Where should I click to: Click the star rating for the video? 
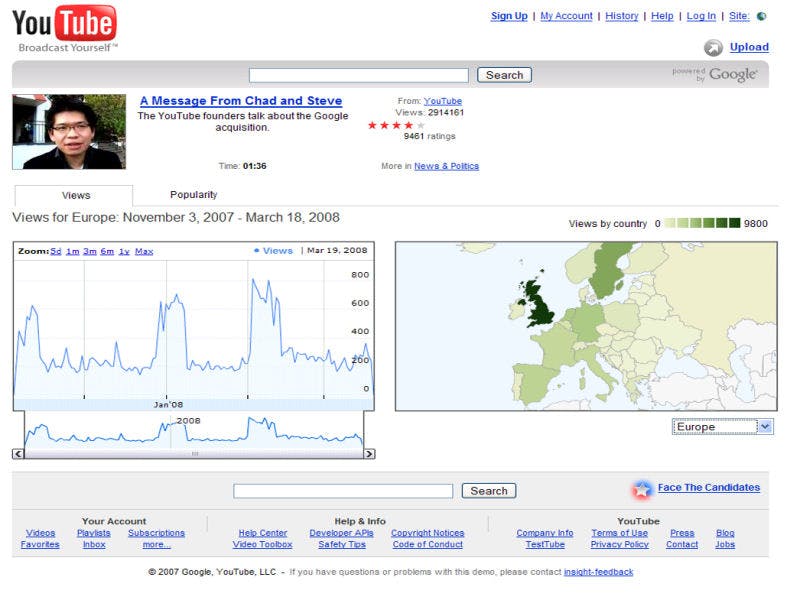[x=396, y=125]
